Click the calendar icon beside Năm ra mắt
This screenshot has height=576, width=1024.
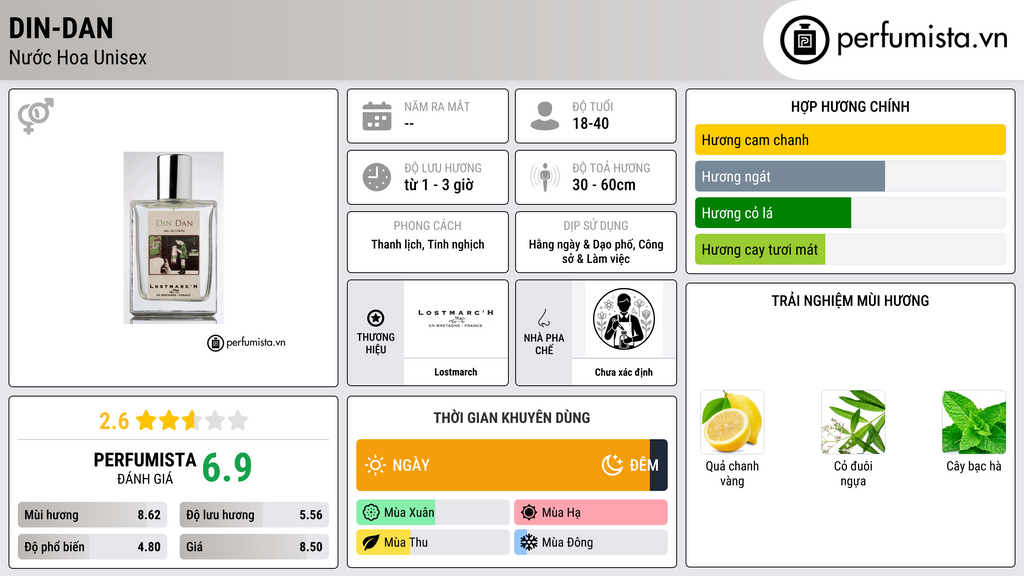coord(377,116)
